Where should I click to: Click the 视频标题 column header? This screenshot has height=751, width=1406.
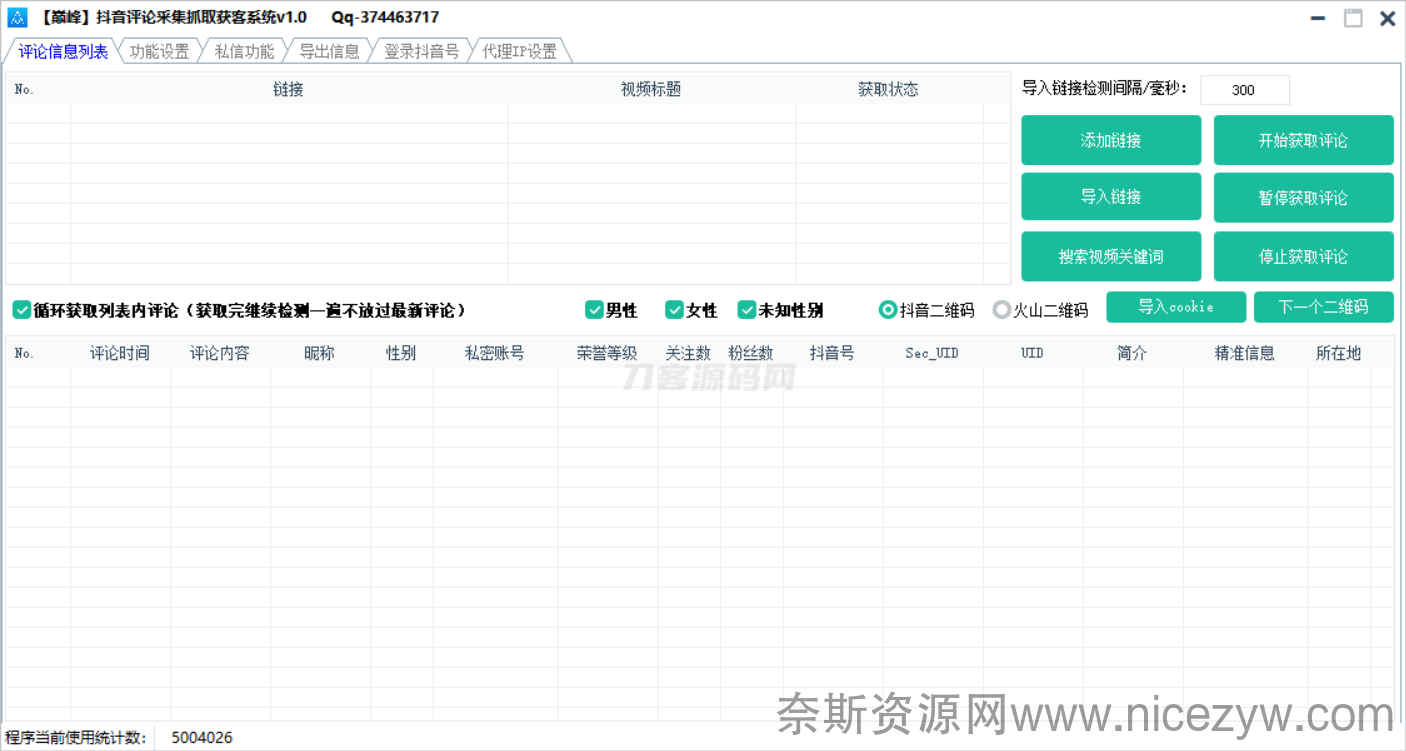(x=651, y=89)
